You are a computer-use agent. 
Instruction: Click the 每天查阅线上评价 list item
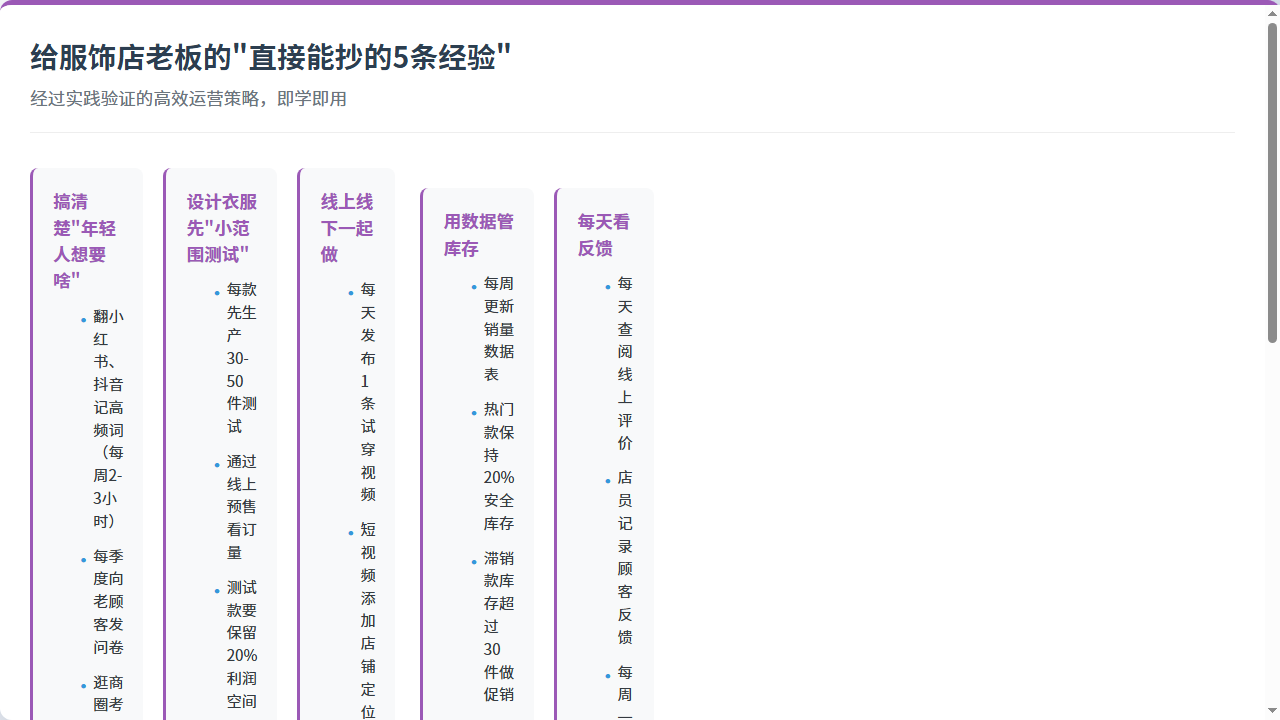[625, 363]
